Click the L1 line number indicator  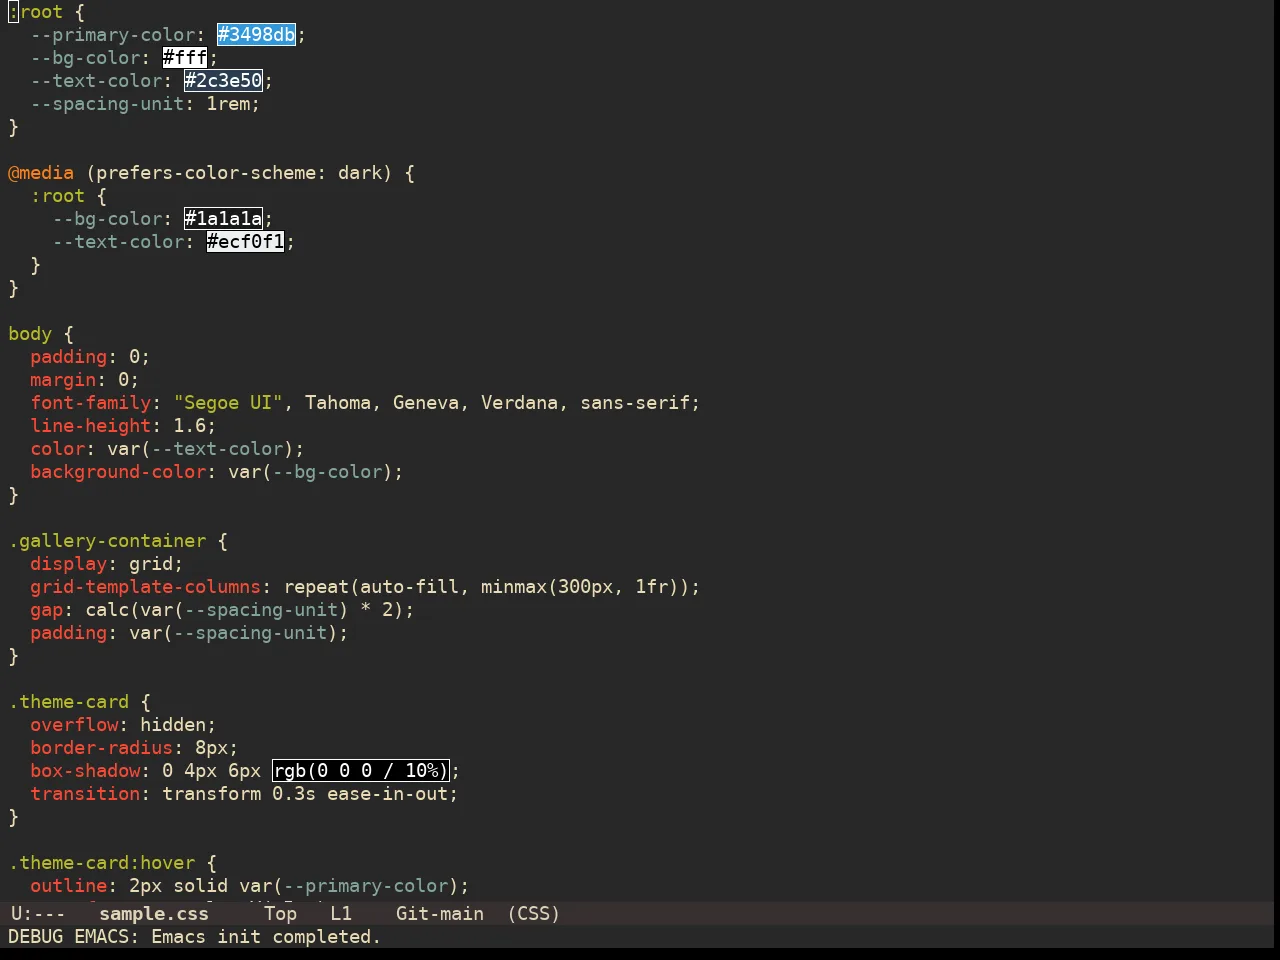[341, 914]
